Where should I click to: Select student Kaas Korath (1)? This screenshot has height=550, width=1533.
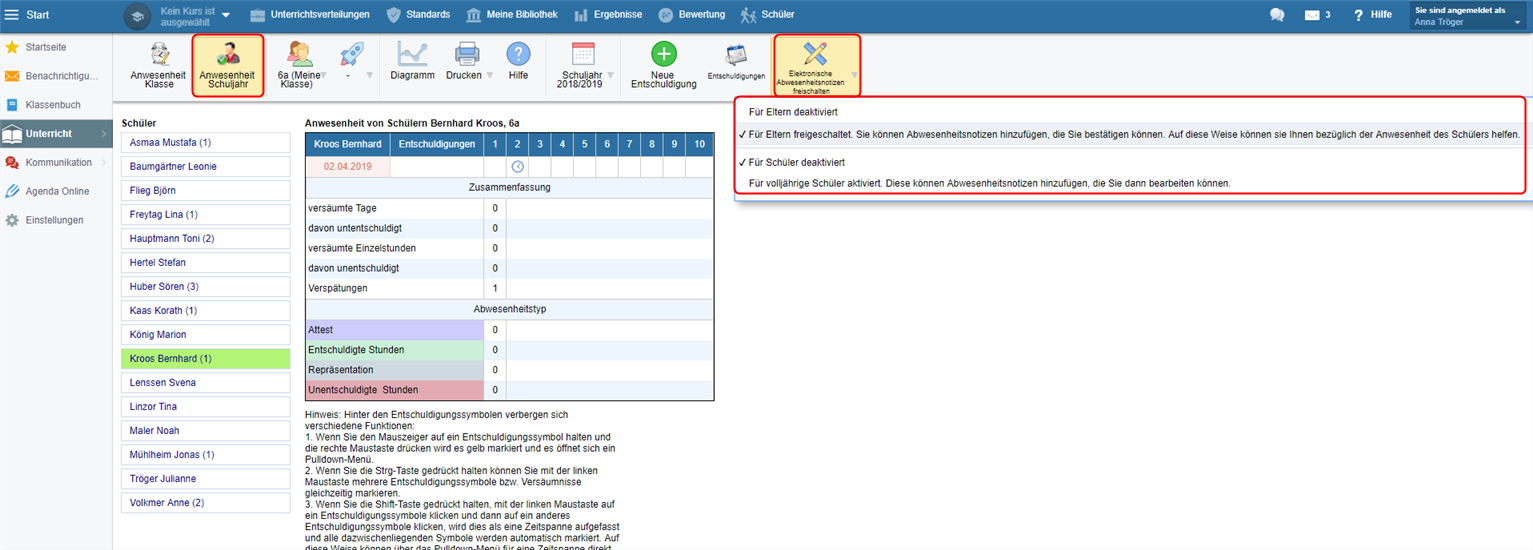point(205,310)
